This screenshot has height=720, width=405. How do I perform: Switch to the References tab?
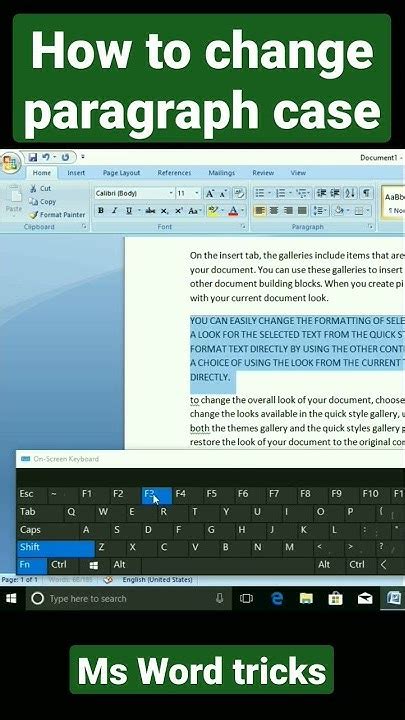pyautogui.click(x=174, y=173)
